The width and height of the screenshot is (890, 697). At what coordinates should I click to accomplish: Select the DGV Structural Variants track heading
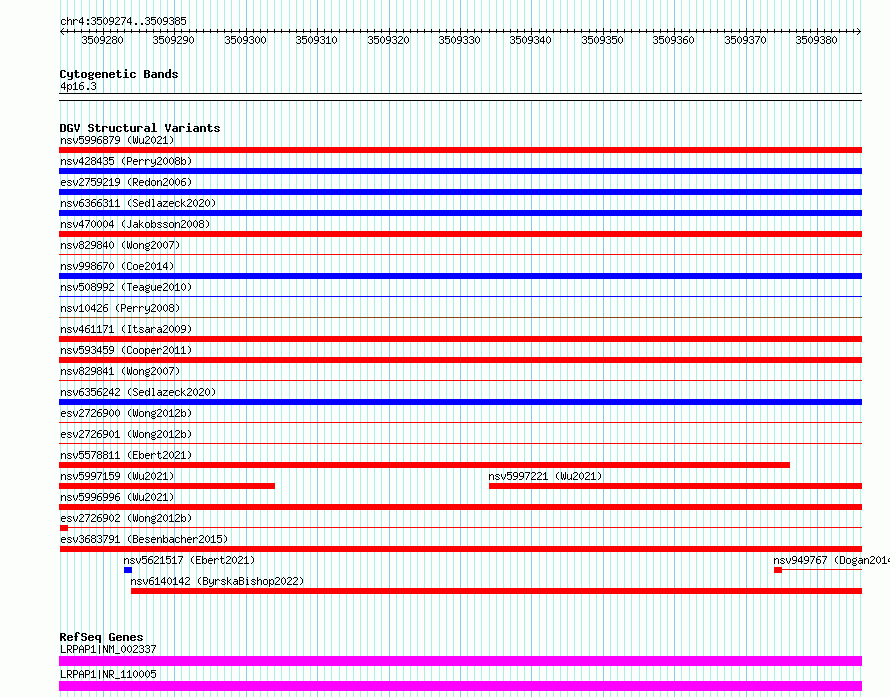tap(140, 128)
